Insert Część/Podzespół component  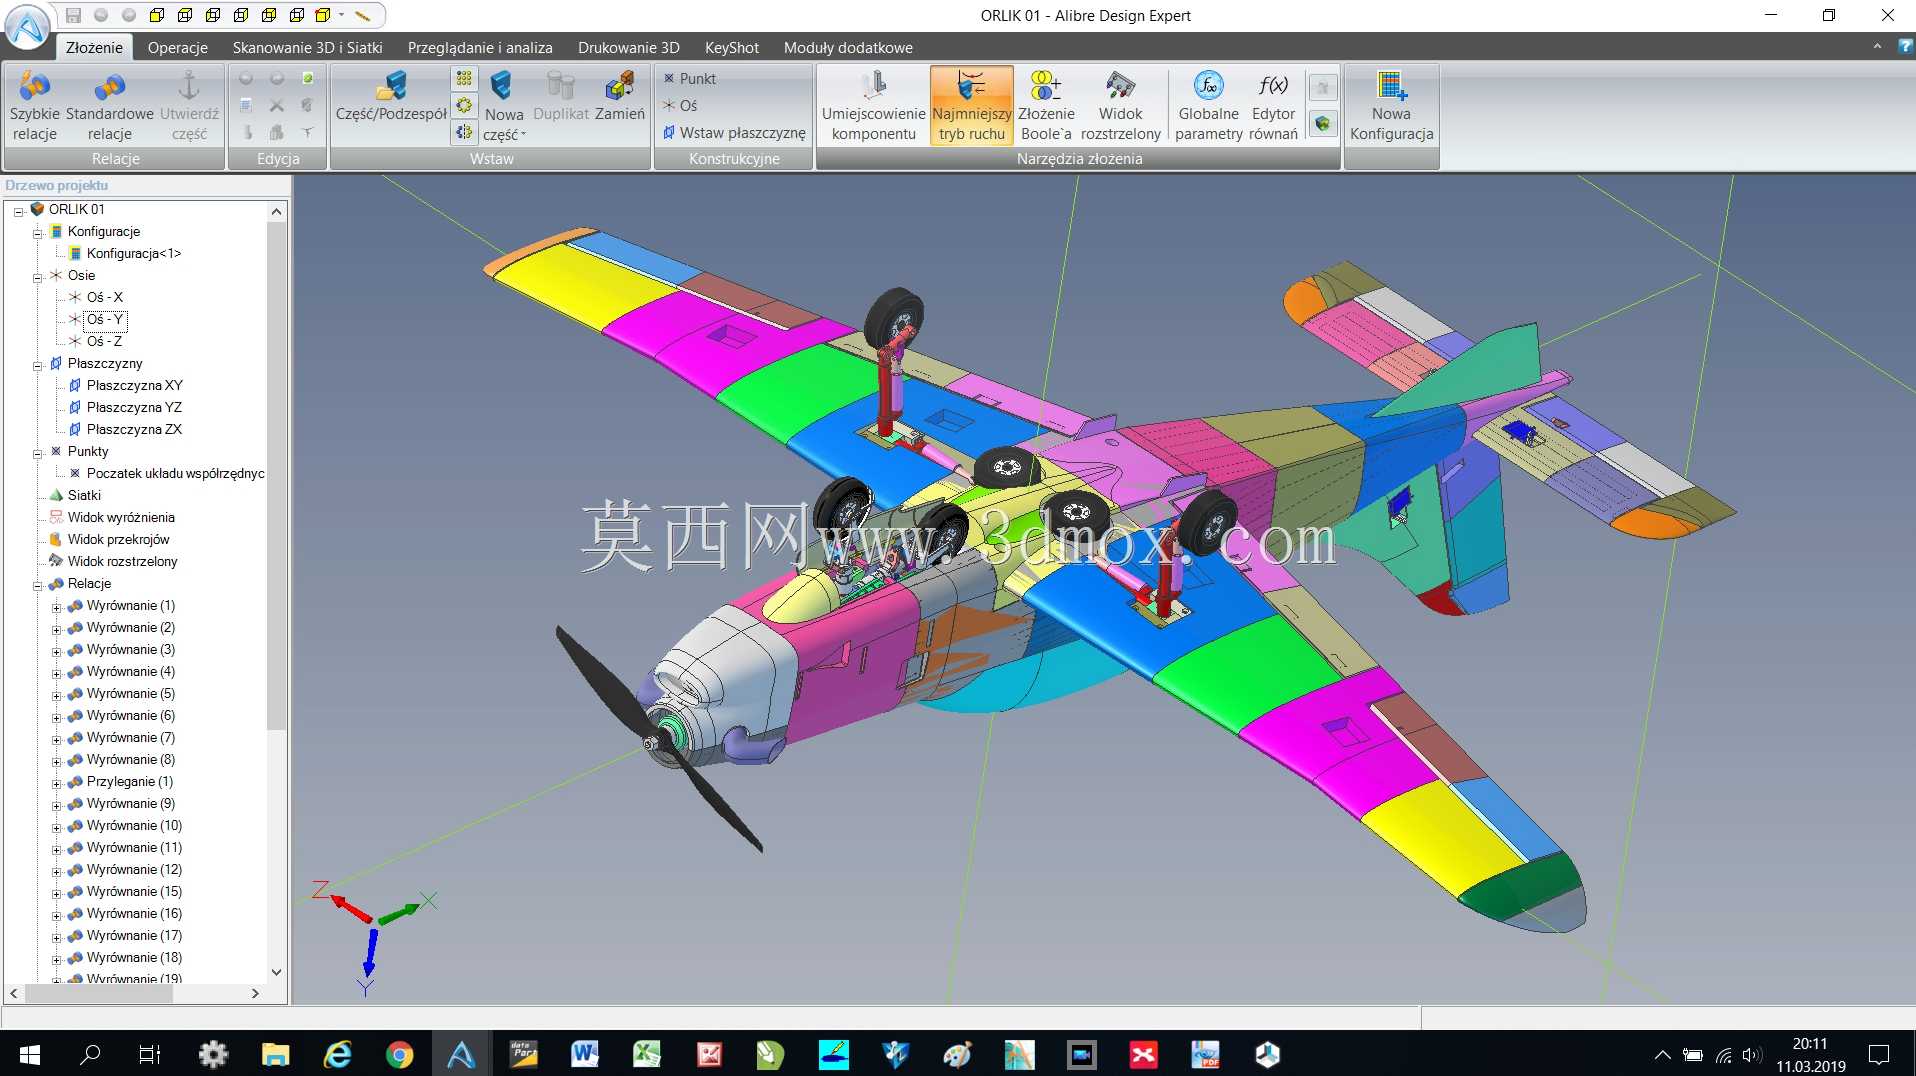[391, 98]
